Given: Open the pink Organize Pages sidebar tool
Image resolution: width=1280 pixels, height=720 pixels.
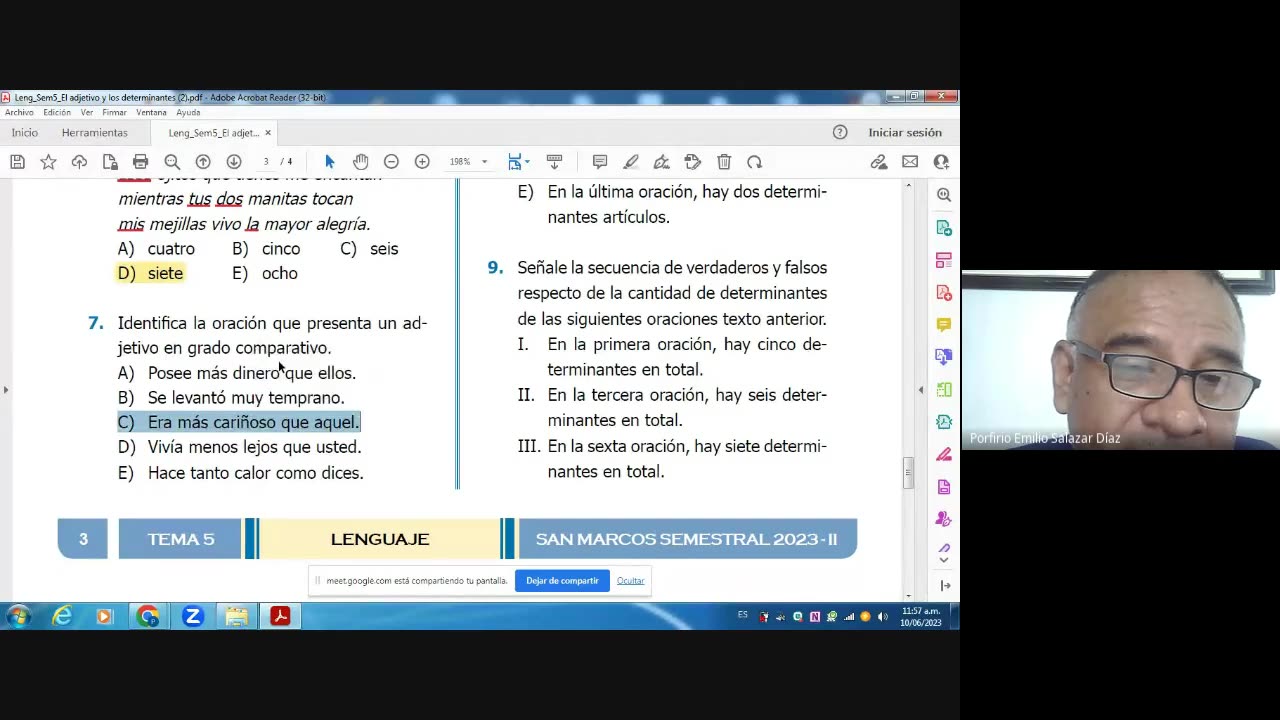Looking at the screenshot, I should click(944, 260).
